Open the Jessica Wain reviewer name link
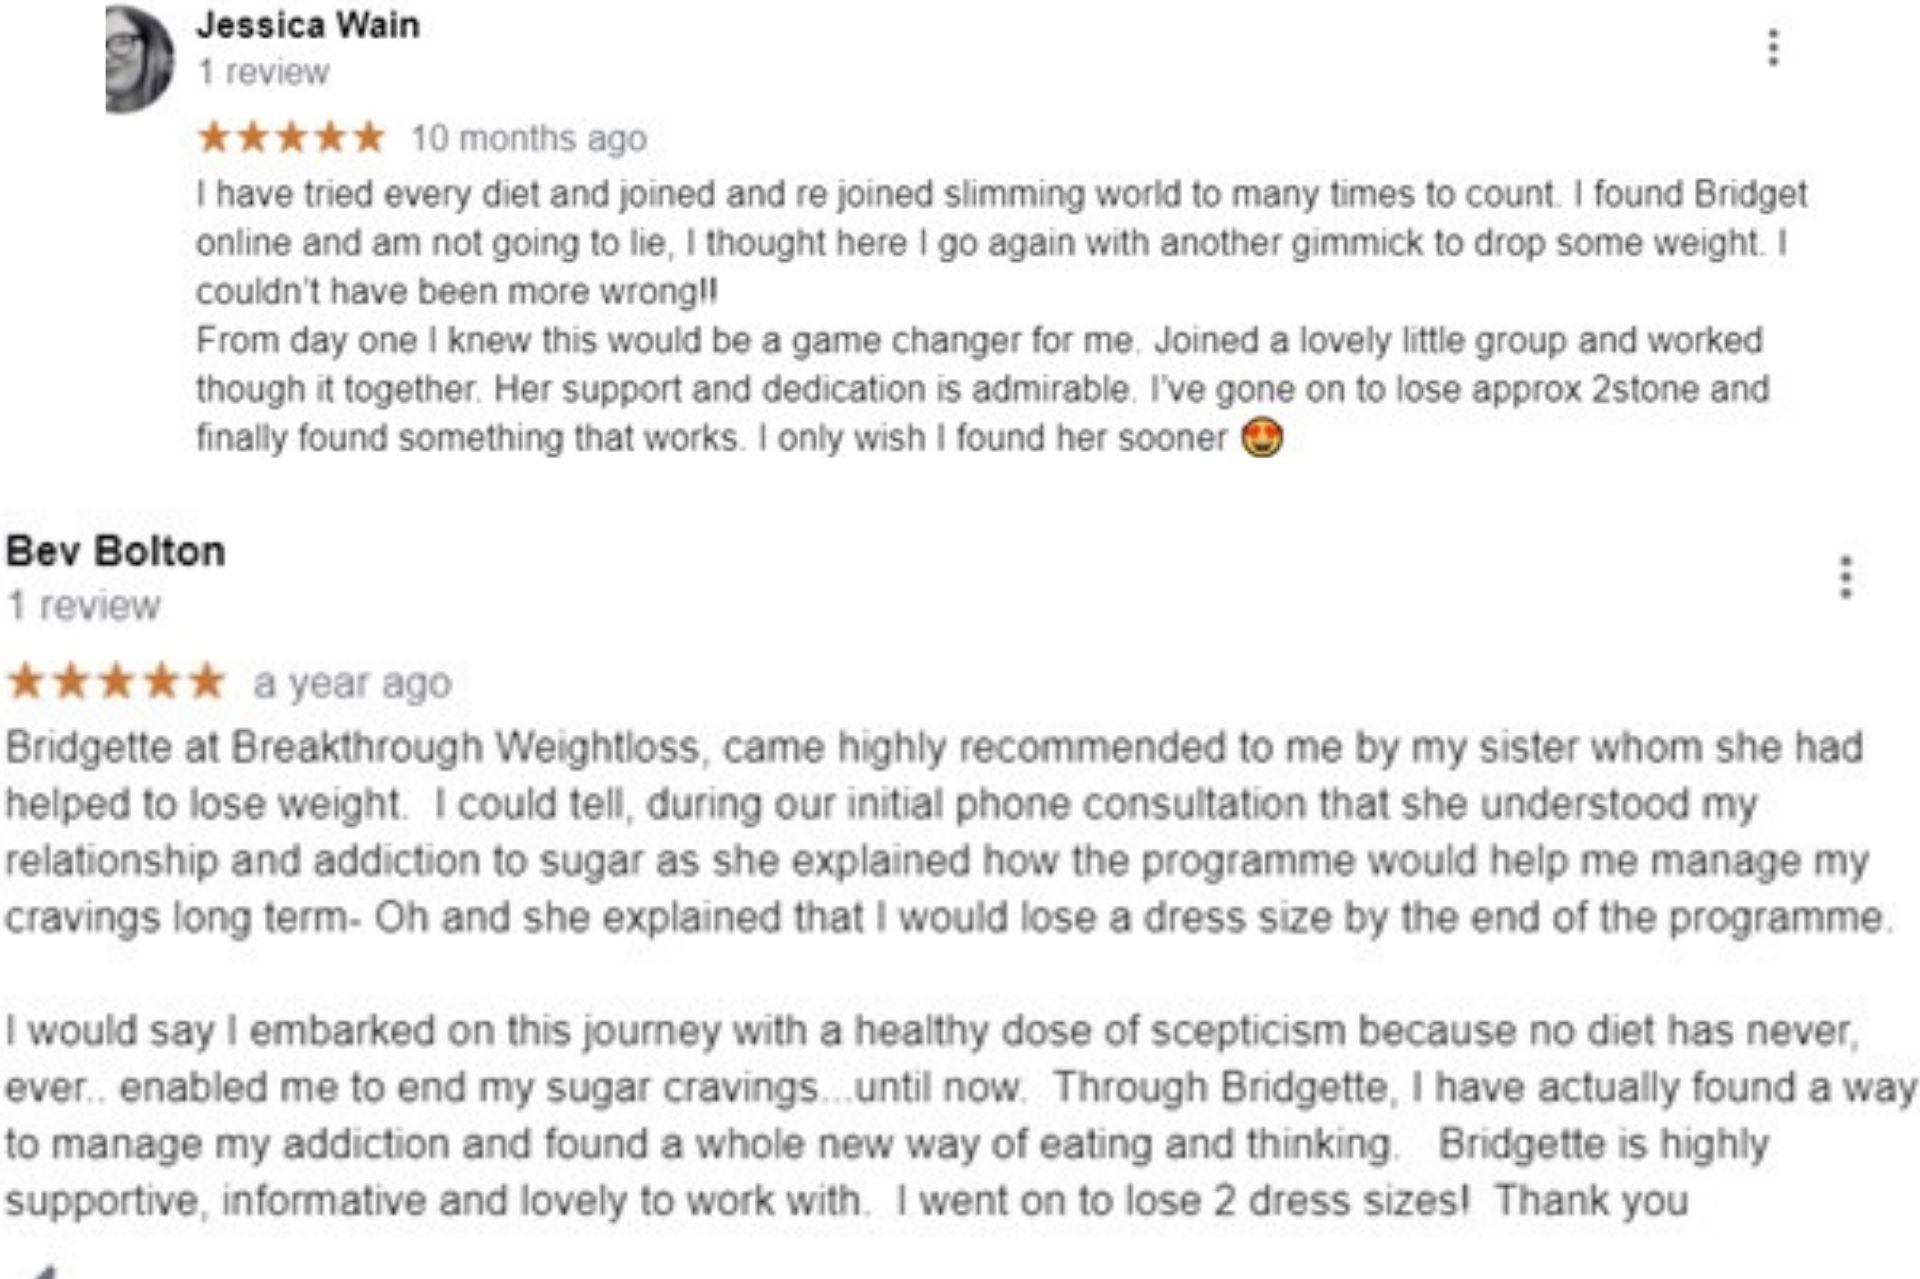This screenshot has width=1920, height=1279. [x=308, y=25]
